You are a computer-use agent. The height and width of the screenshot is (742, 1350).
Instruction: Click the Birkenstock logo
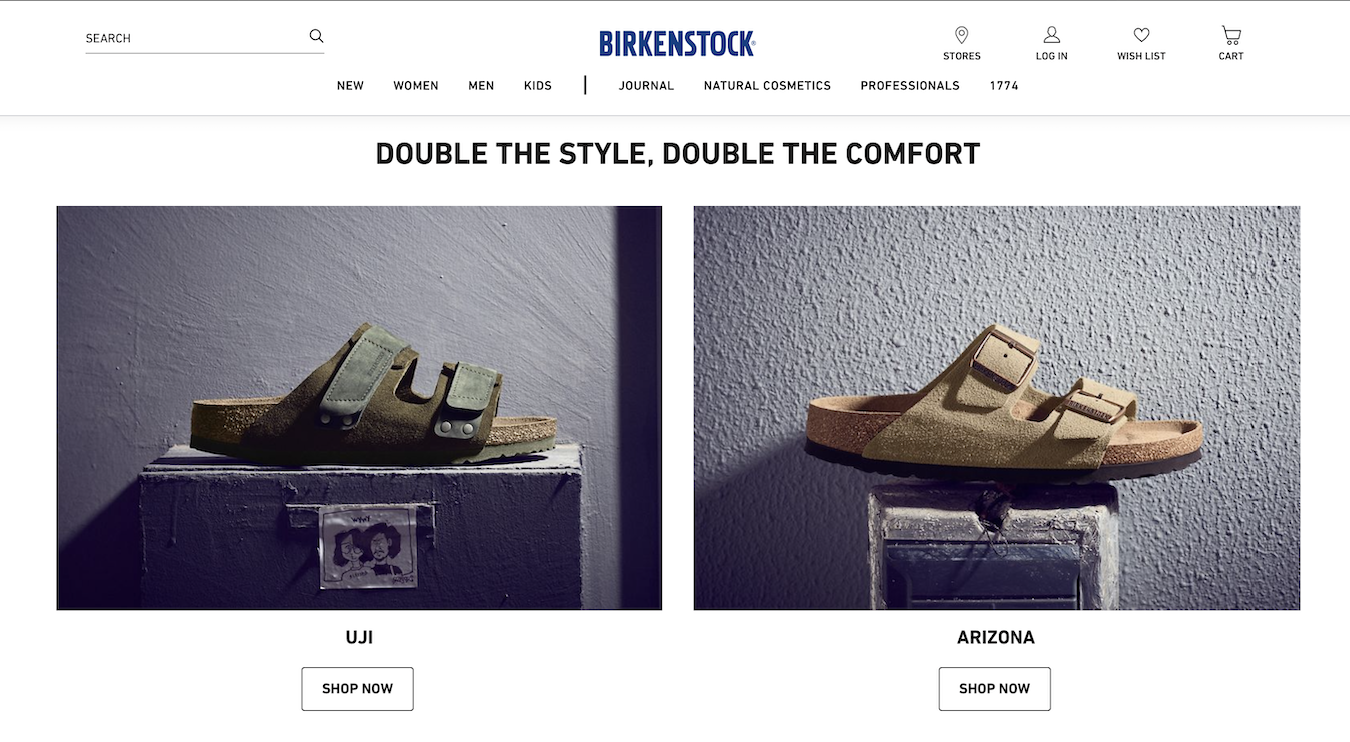[x=677, y=43]
